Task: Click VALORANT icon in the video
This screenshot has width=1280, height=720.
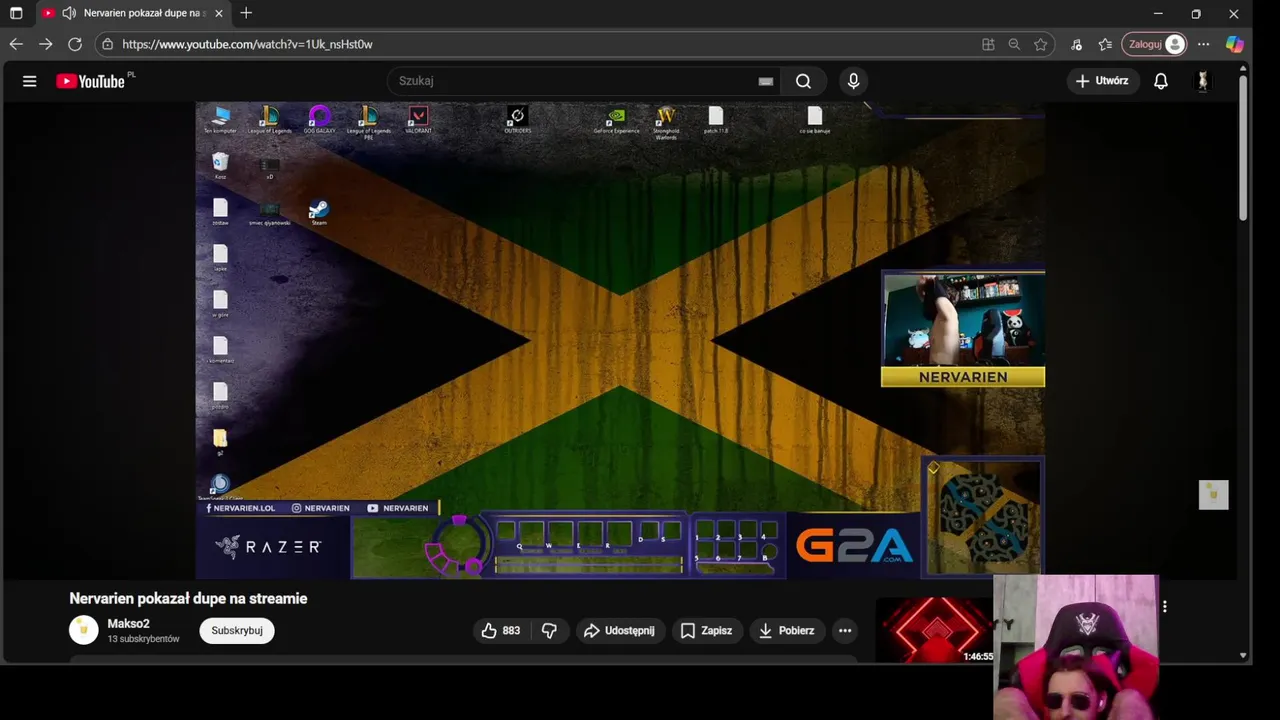Action: pyautogui.click(x=418, y=120)
